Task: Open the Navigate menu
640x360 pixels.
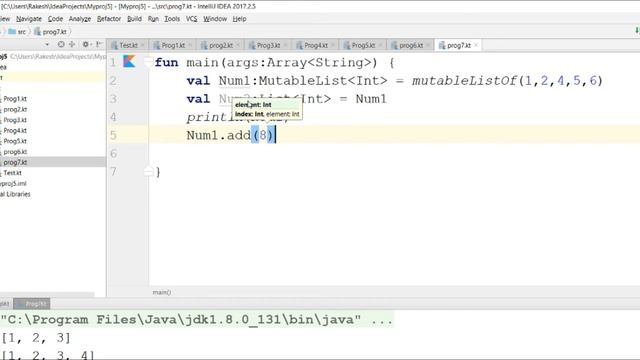Action: click(29, 19)
